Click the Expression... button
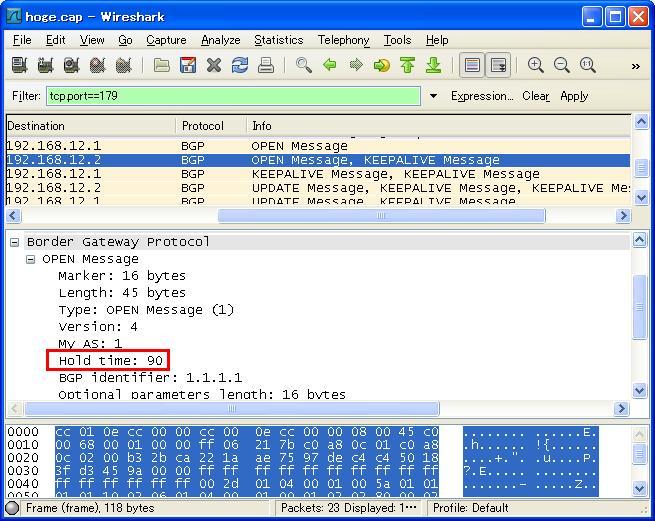 [x=482, y=96]
